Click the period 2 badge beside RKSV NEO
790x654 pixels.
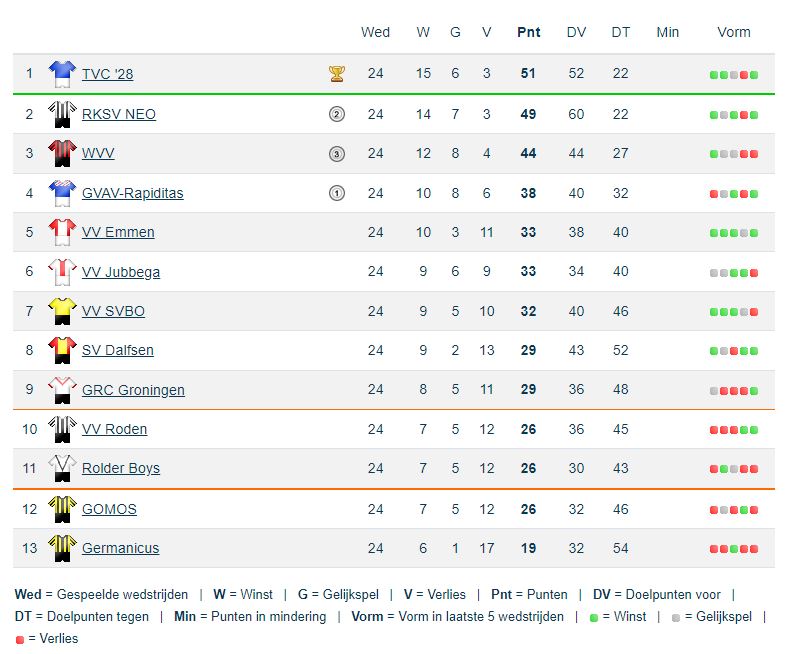tap(337, 114)
